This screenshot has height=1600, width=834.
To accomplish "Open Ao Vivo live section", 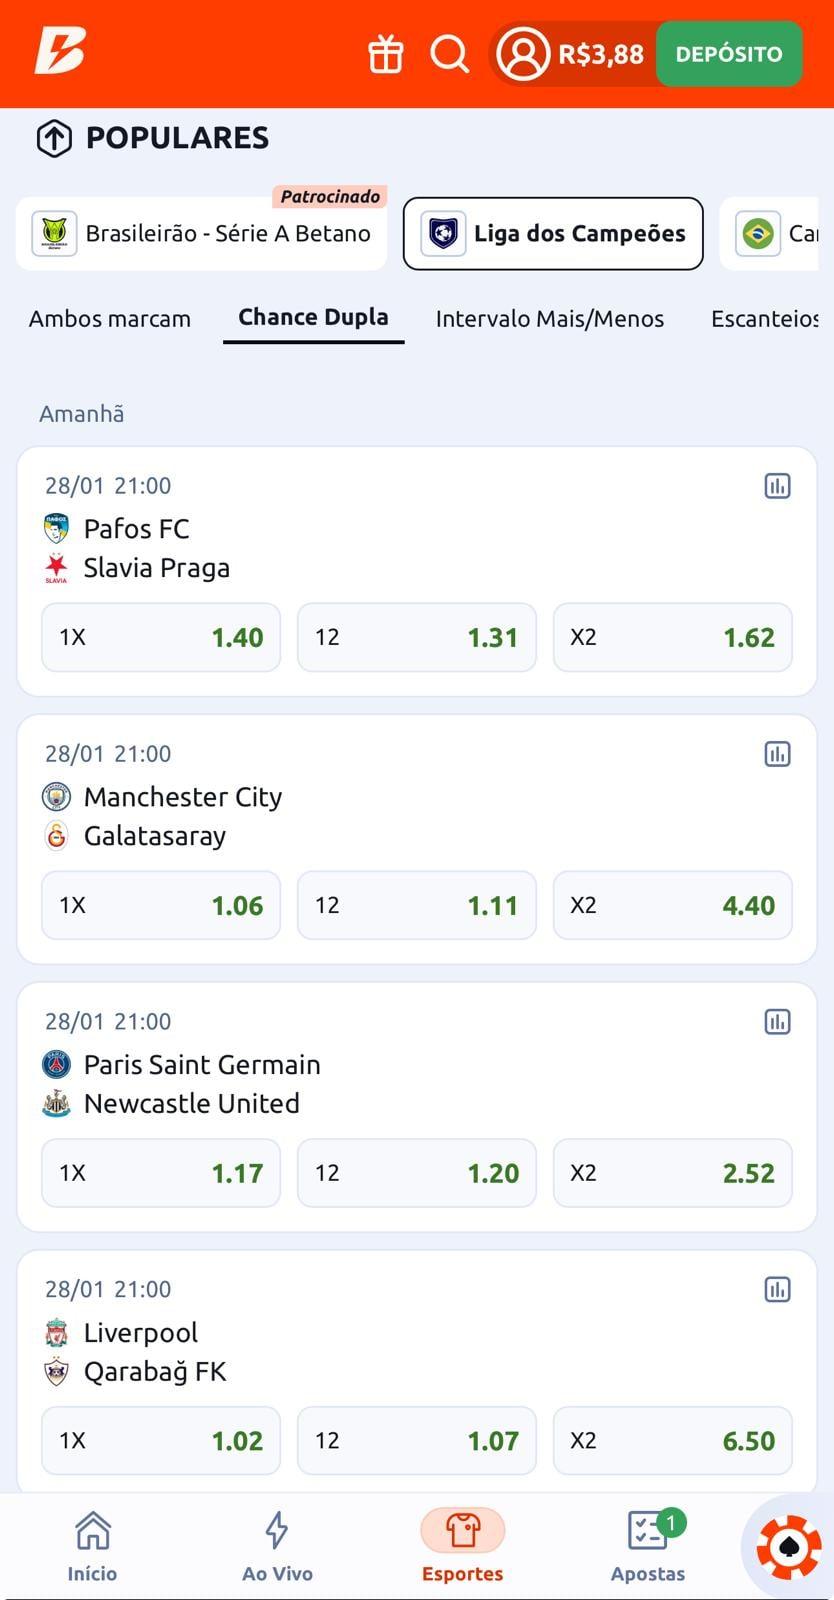I will [x=277, y=1546].
